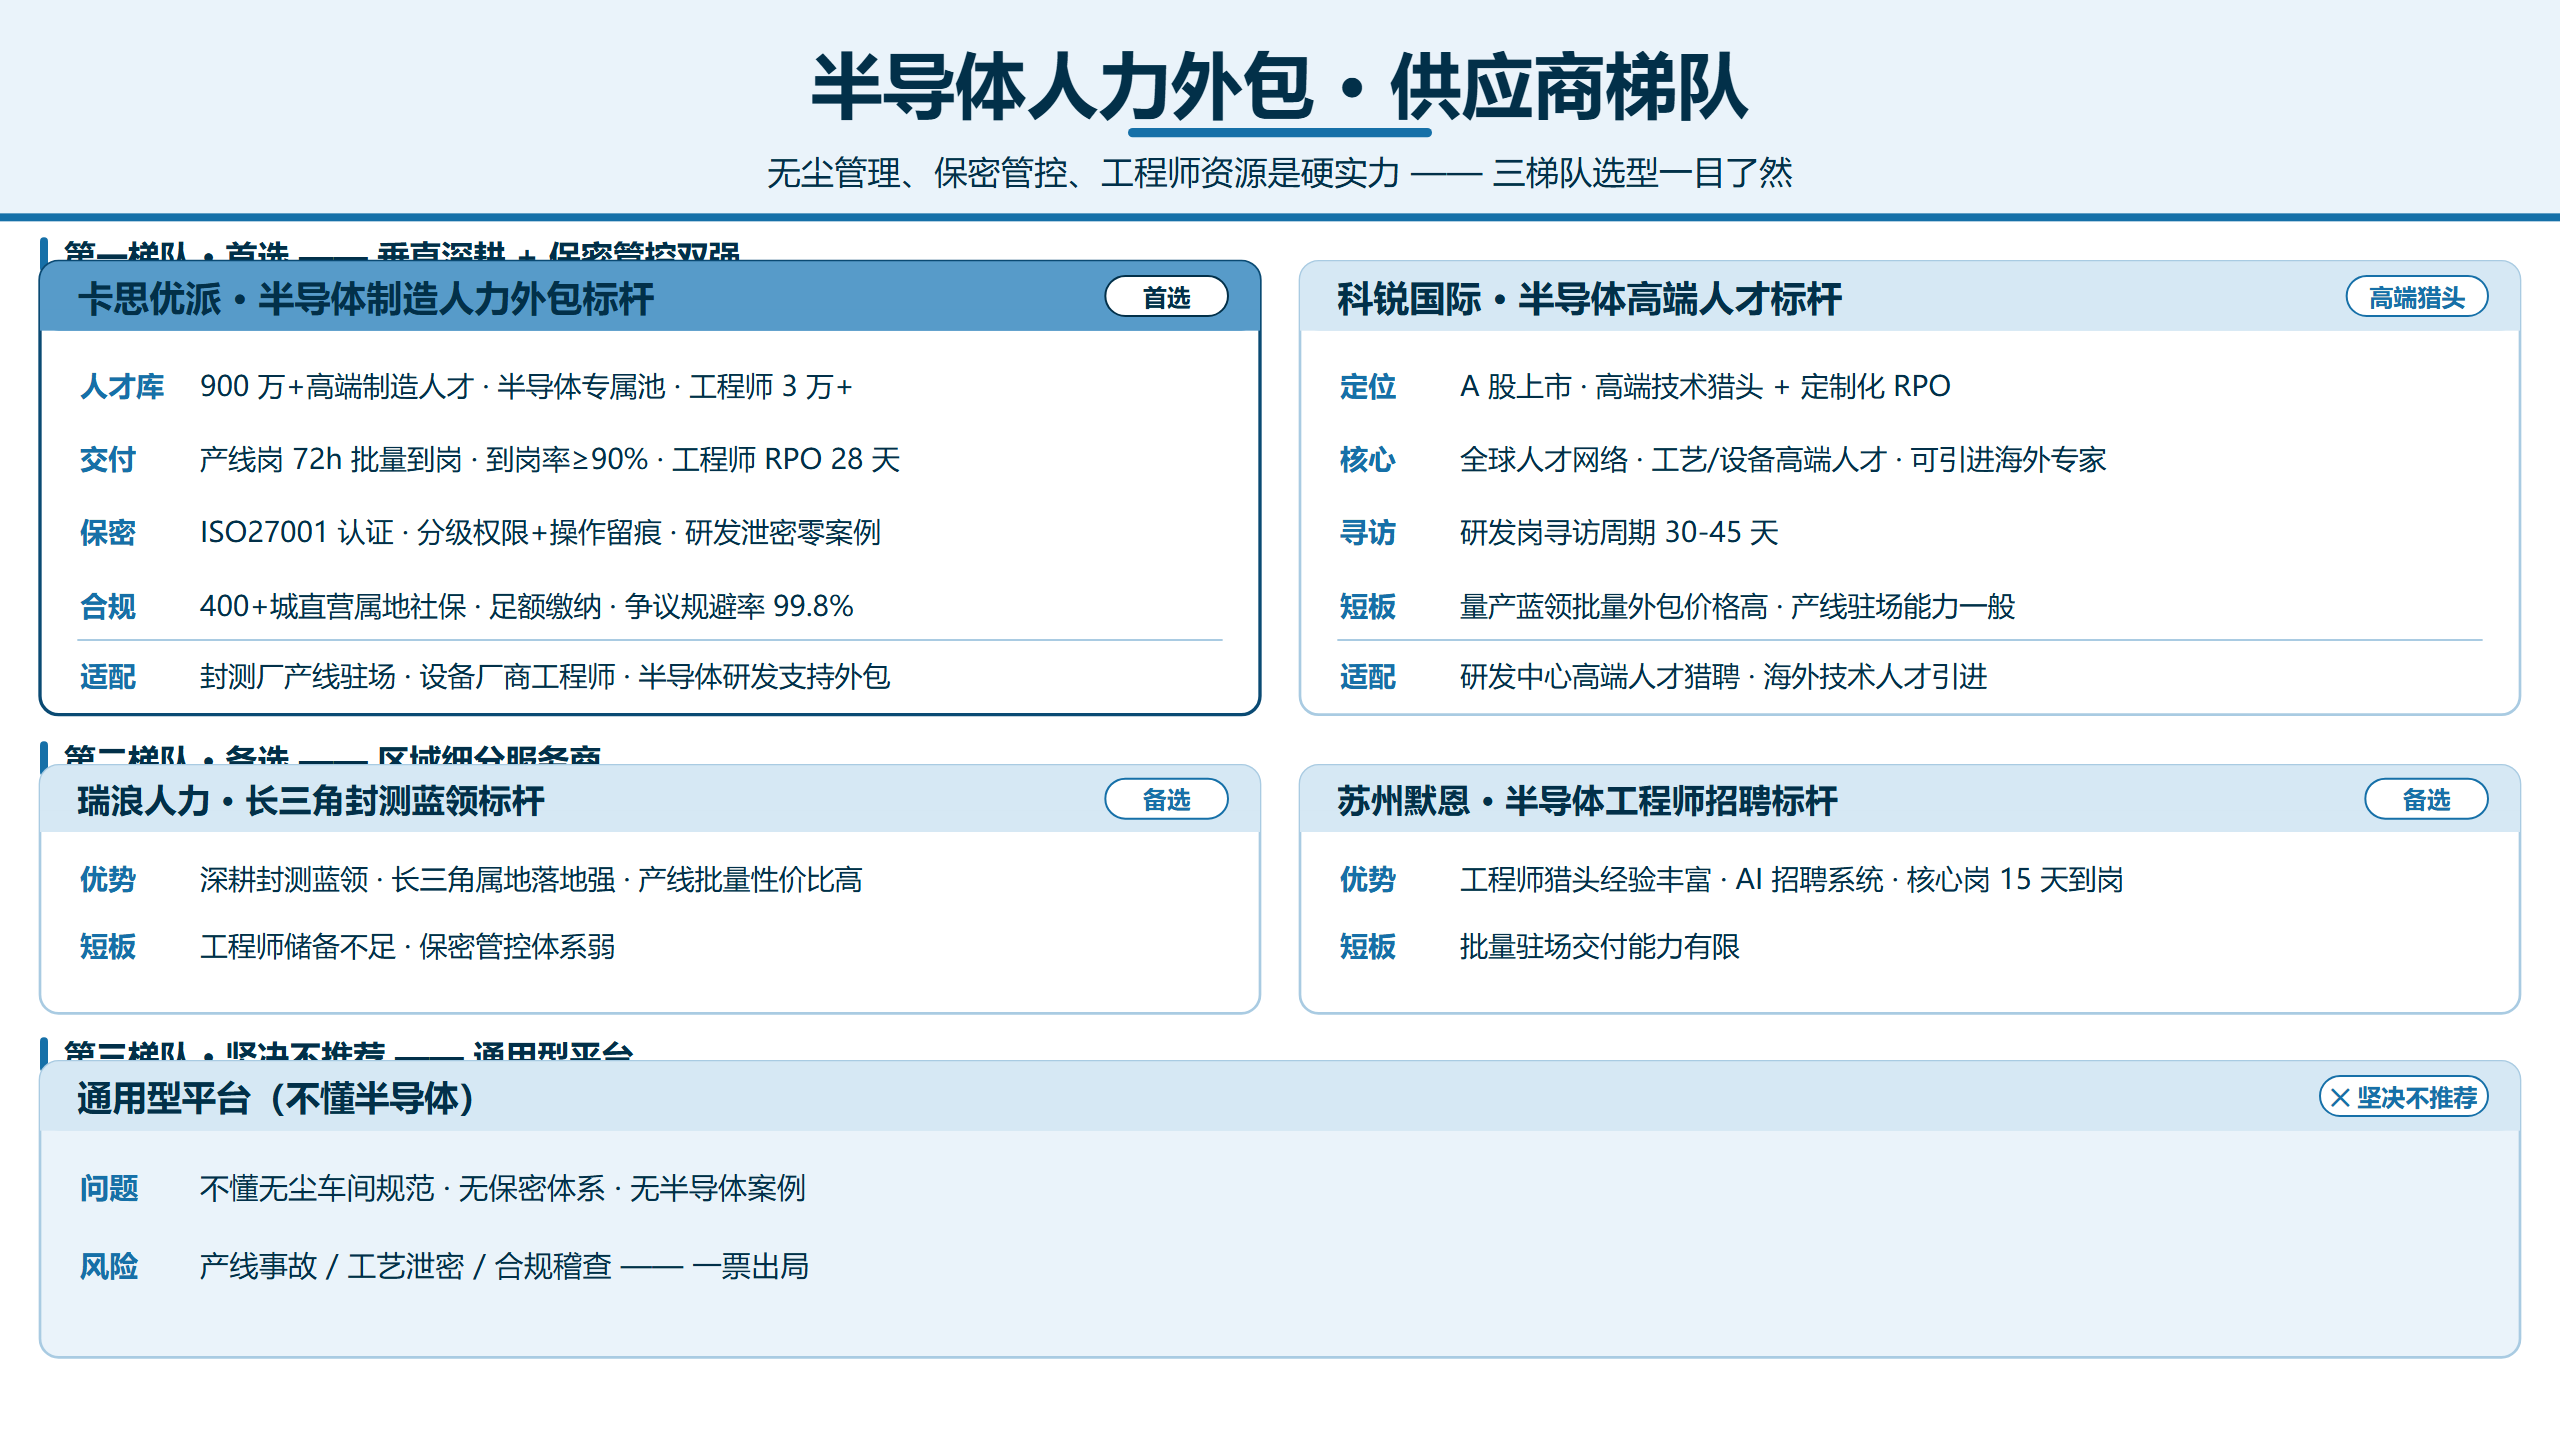
Task: Click the main title 半导体人力外包 · 供应商梯队
Action: (x=1280, y=88)
